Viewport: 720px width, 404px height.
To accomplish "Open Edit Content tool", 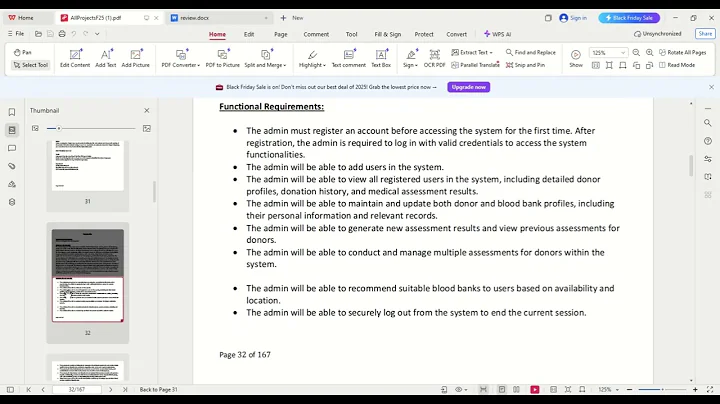I will 75,58.
